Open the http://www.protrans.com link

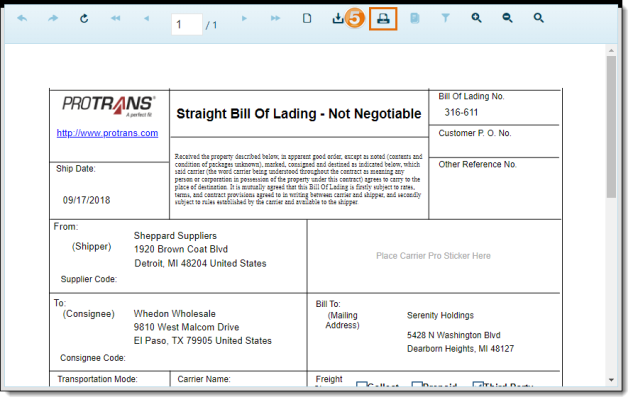click(107, 133)
